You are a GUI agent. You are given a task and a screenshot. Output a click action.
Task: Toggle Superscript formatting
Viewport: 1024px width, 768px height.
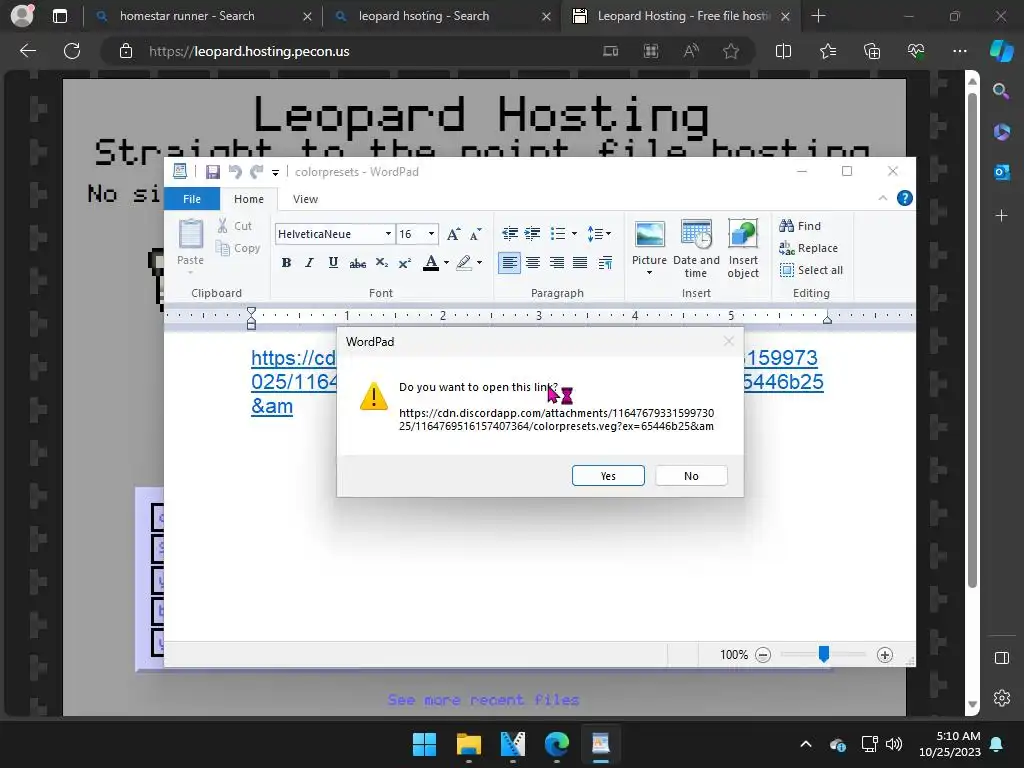tap(405, 263)
